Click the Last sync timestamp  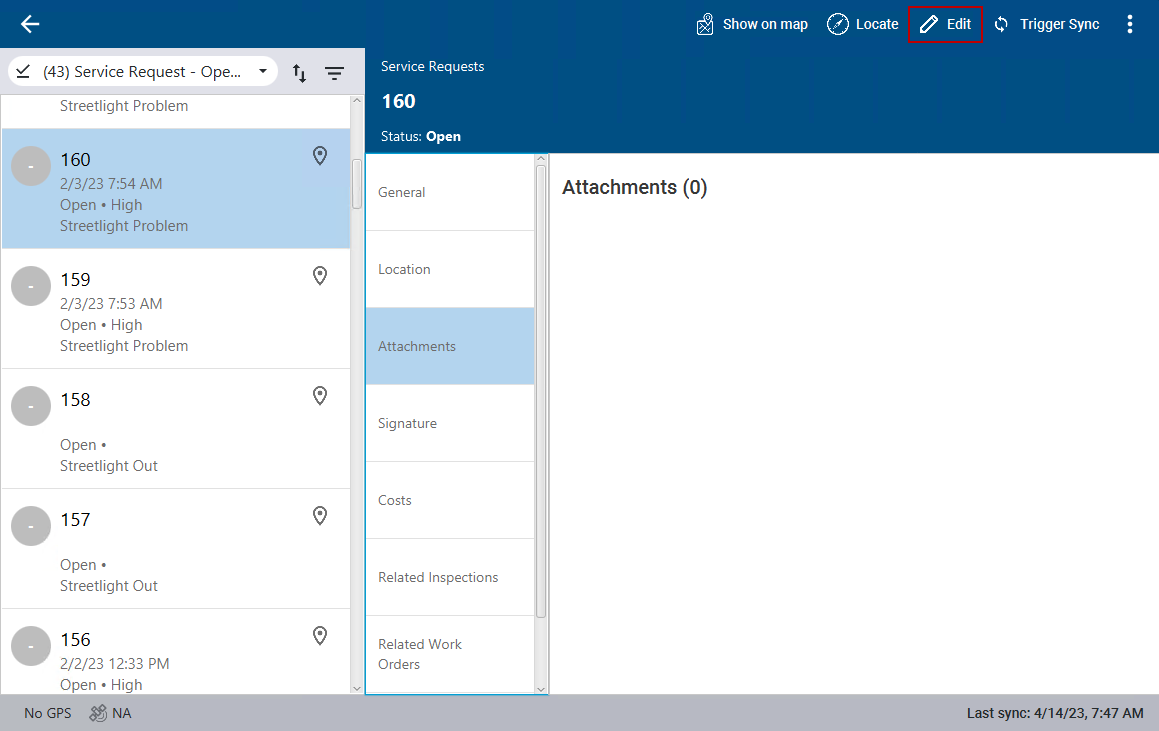click(x=1055, y=713)
